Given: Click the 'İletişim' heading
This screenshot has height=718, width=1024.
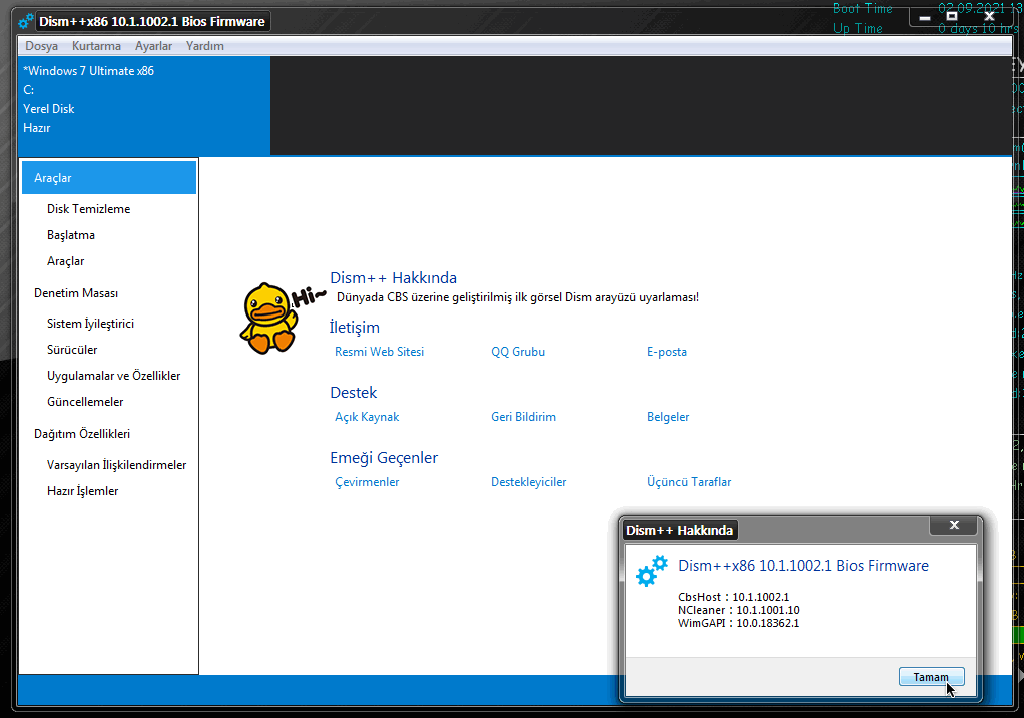Looking at the screenshot, I should click(355, 327).
